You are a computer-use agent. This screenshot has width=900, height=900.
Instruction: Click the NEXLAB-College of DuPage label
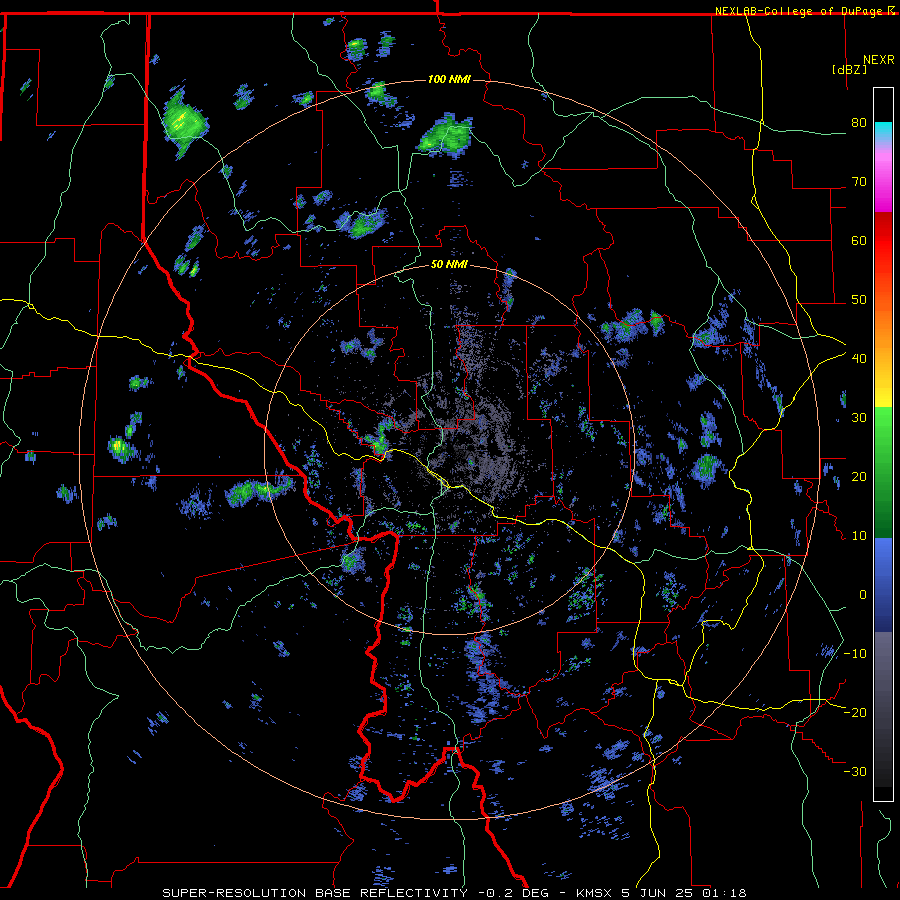coord(798,11)
